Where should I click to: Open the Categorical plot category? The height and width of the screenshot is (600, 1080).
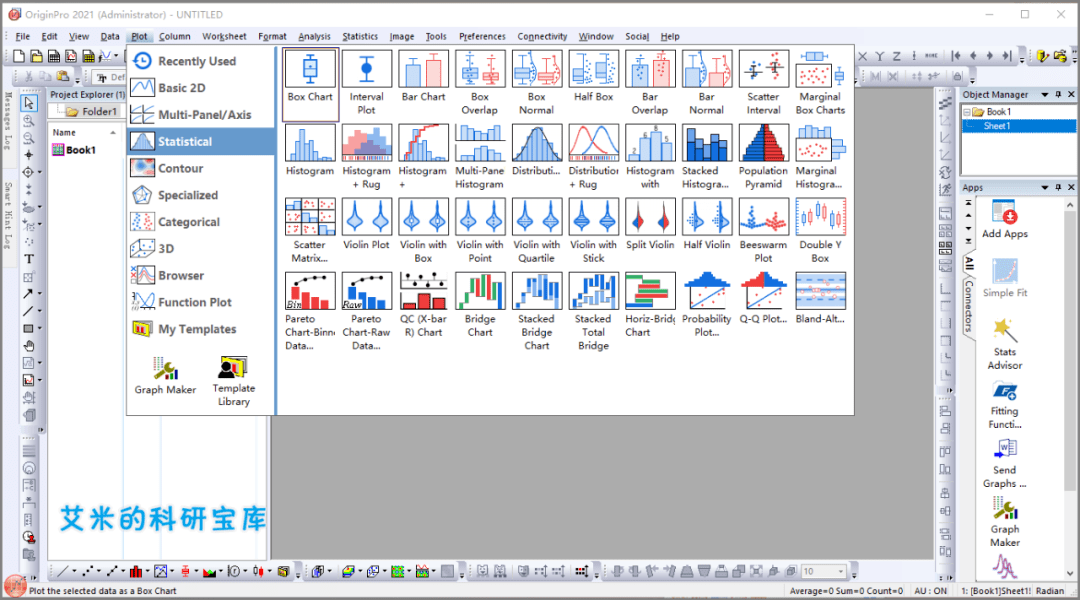click(200, 222)
